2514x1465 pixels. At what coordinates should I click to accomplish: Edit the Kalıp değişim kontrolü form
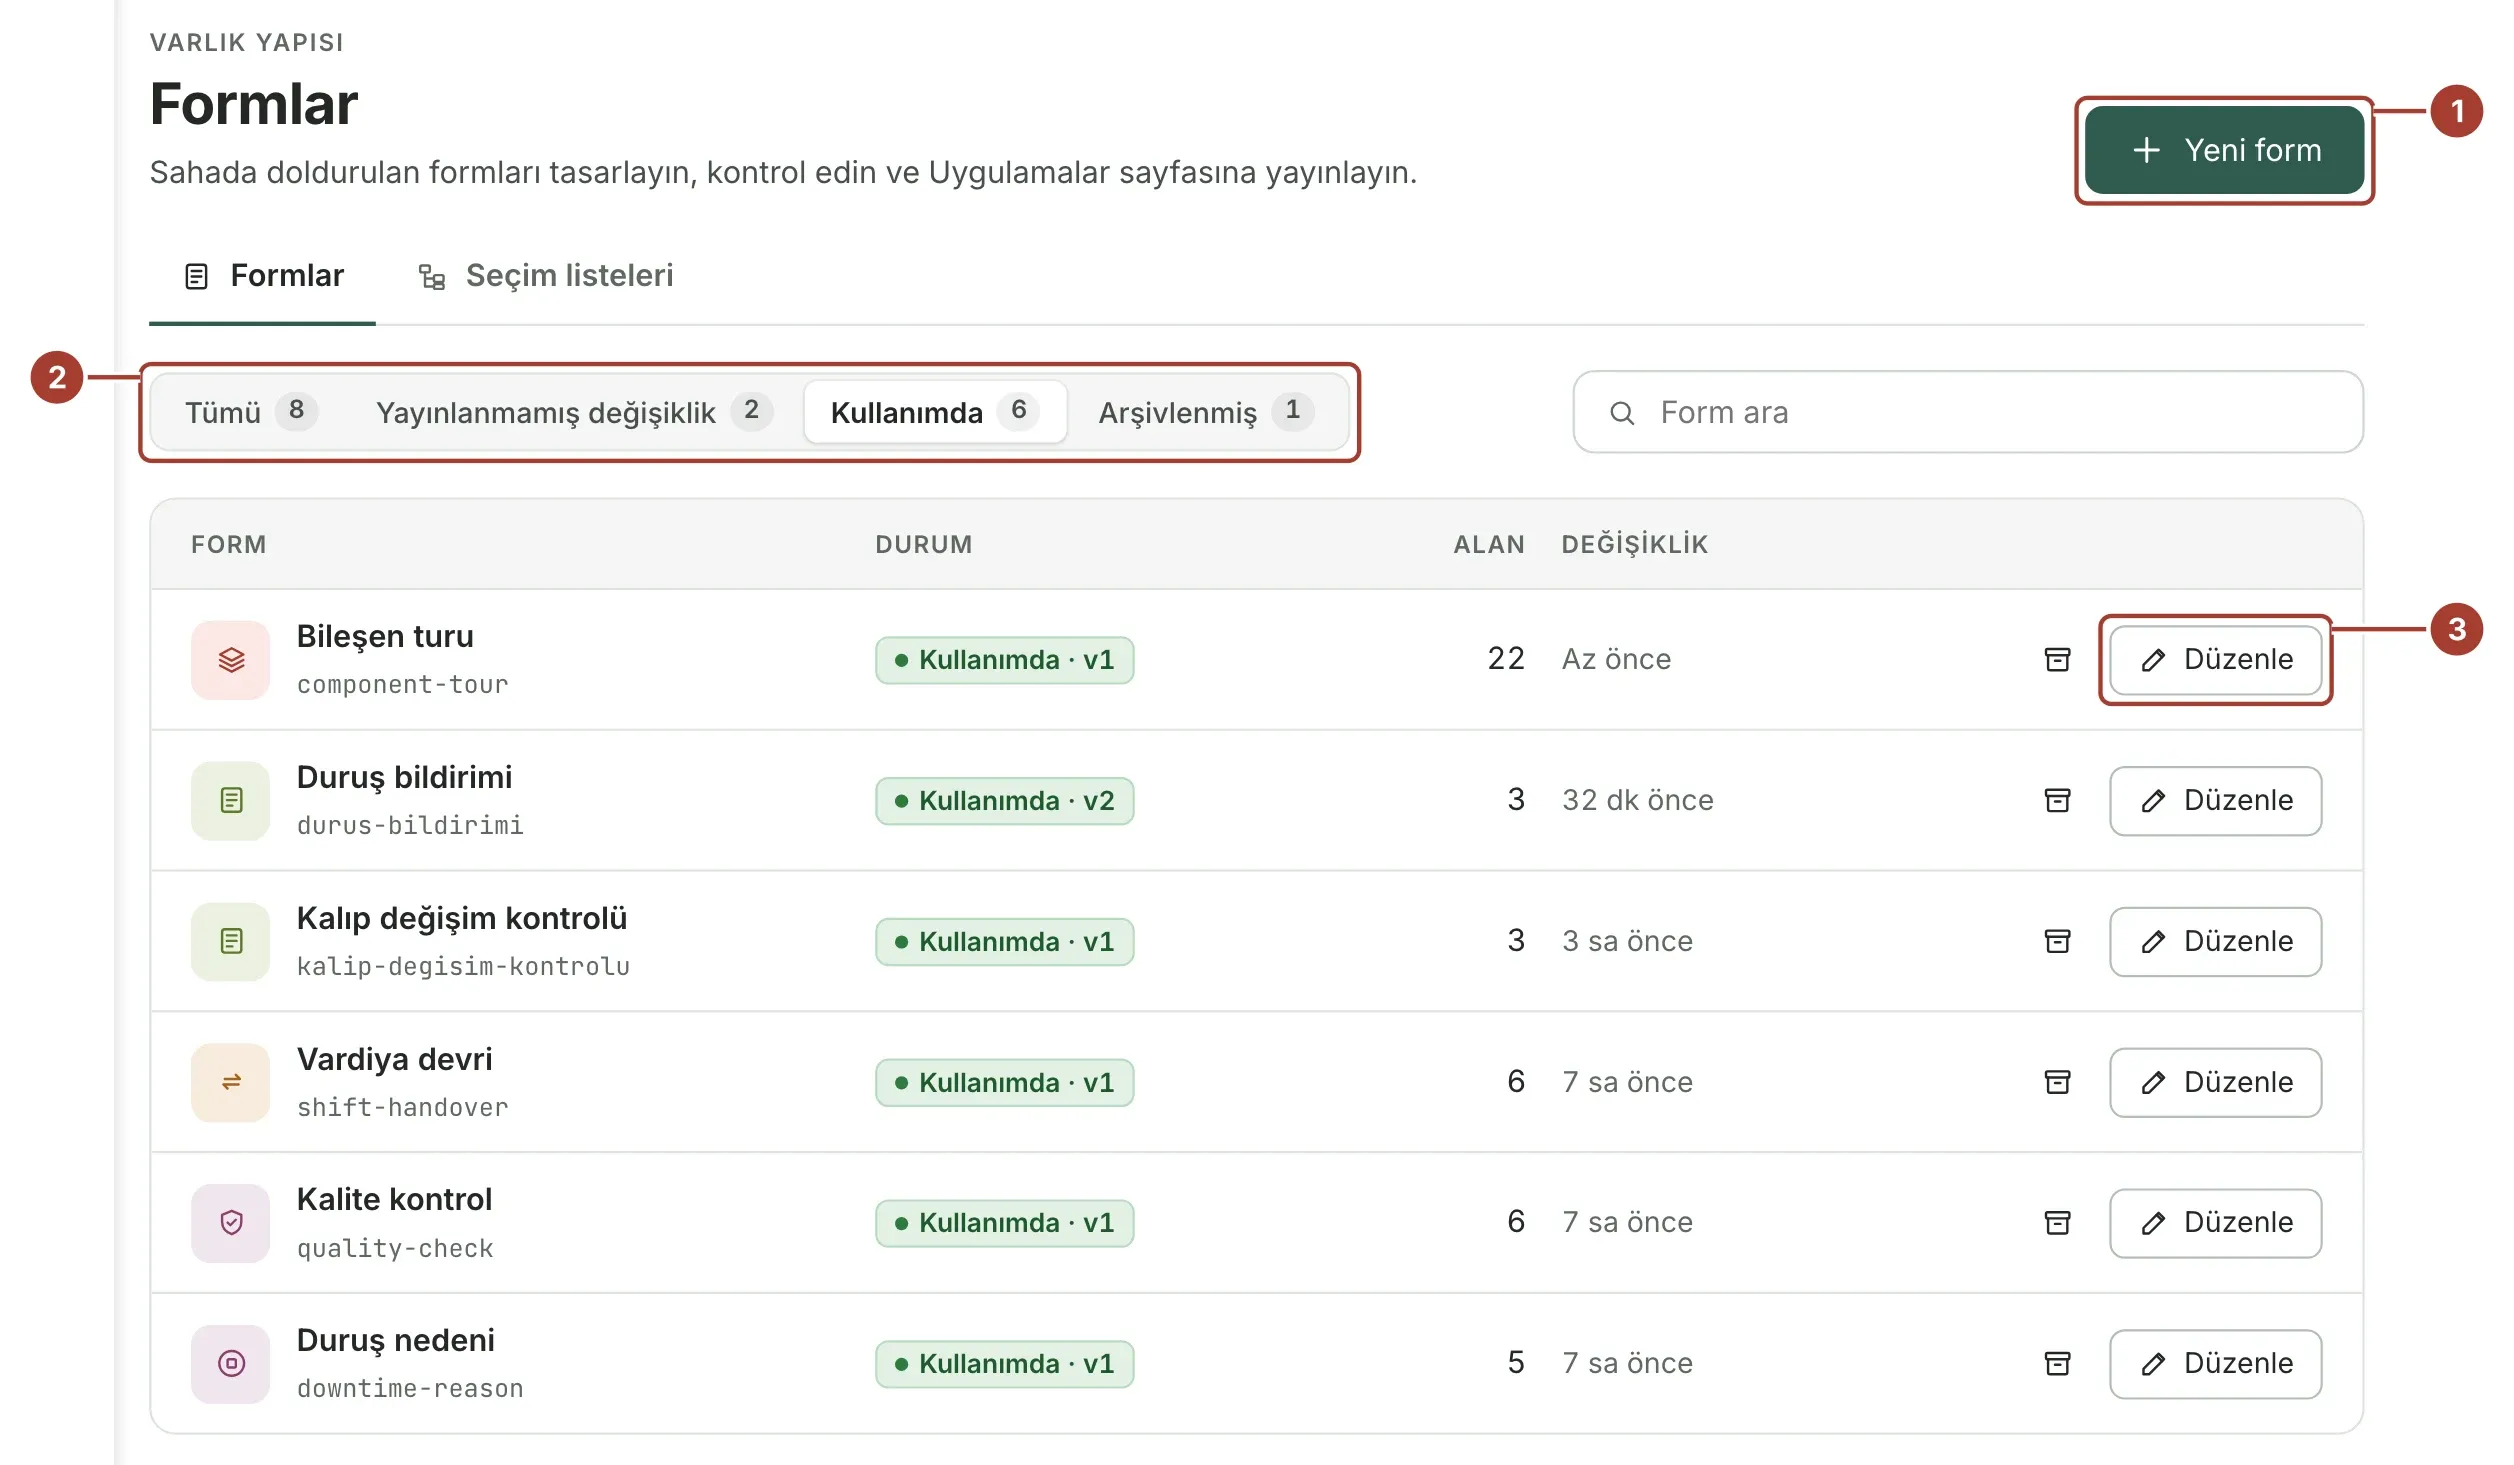(2215, 941)
